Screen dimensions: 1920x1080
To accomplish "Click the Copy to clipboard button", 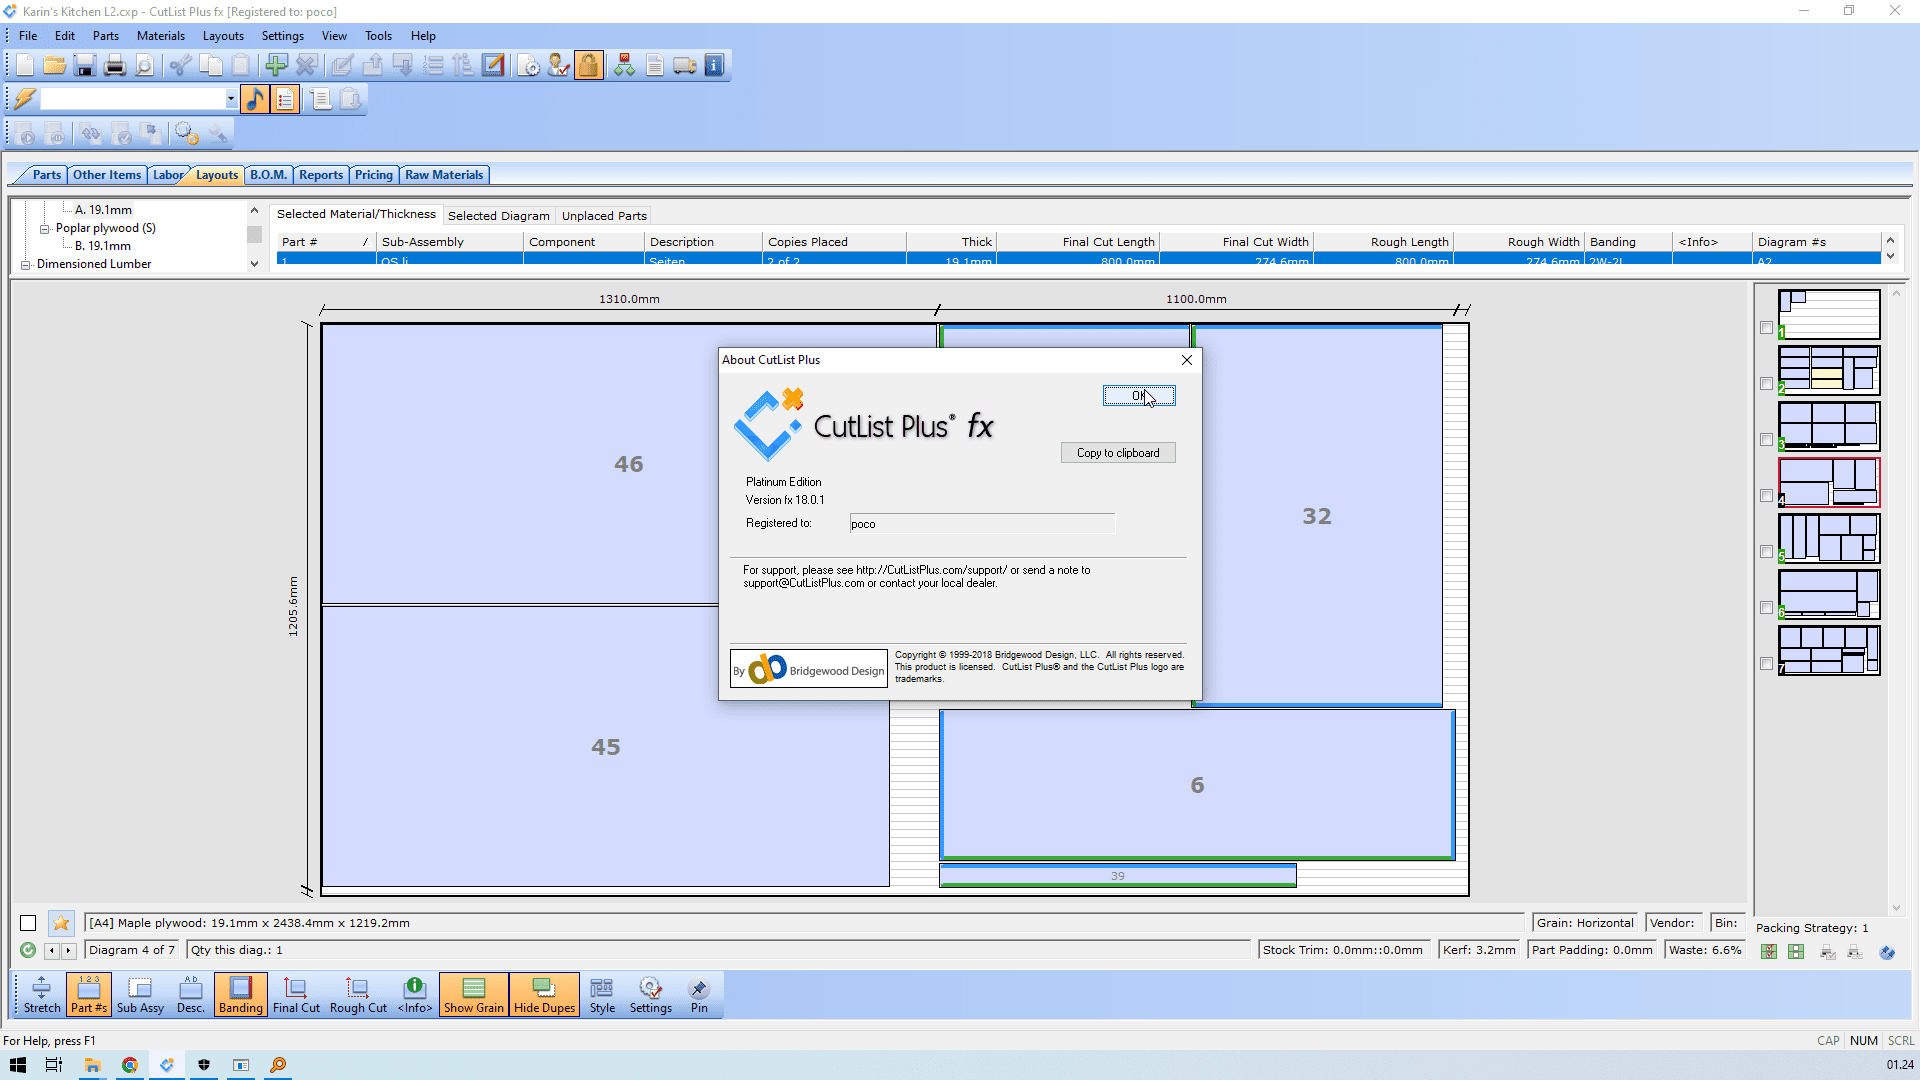I will coord(1118,453).
